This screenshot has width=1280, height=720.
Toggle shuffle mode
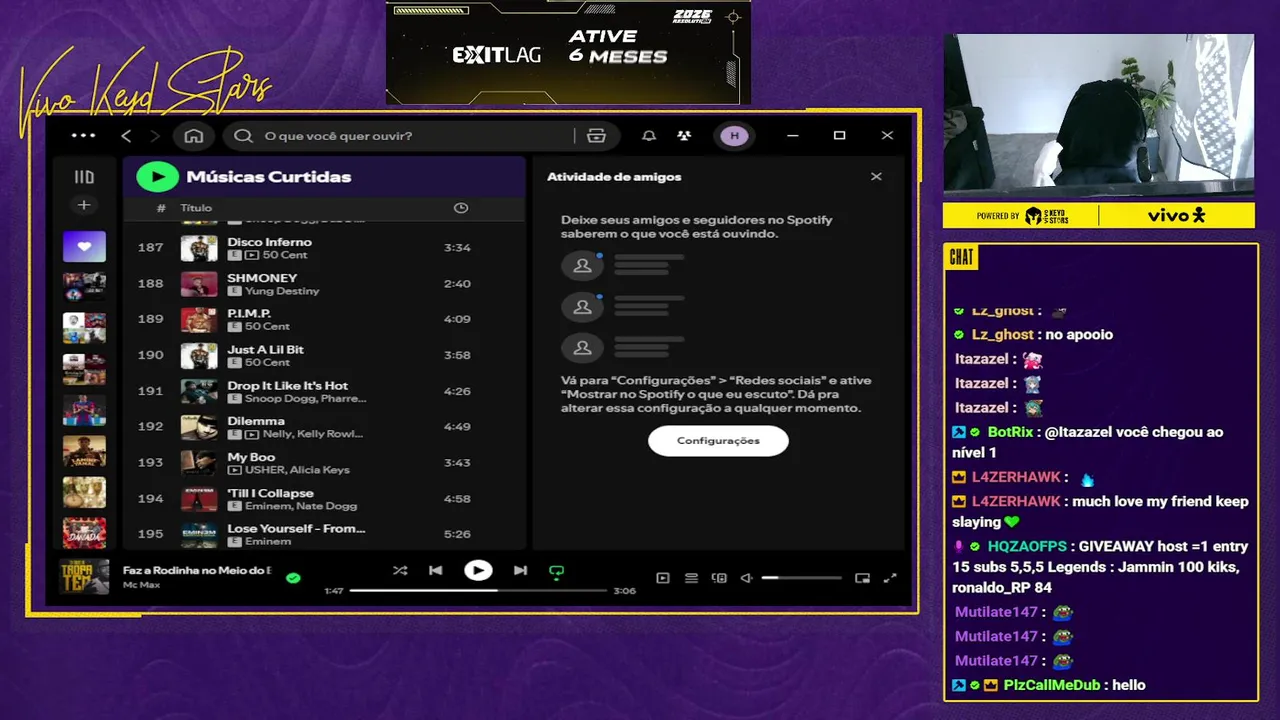tap(400, 571)
